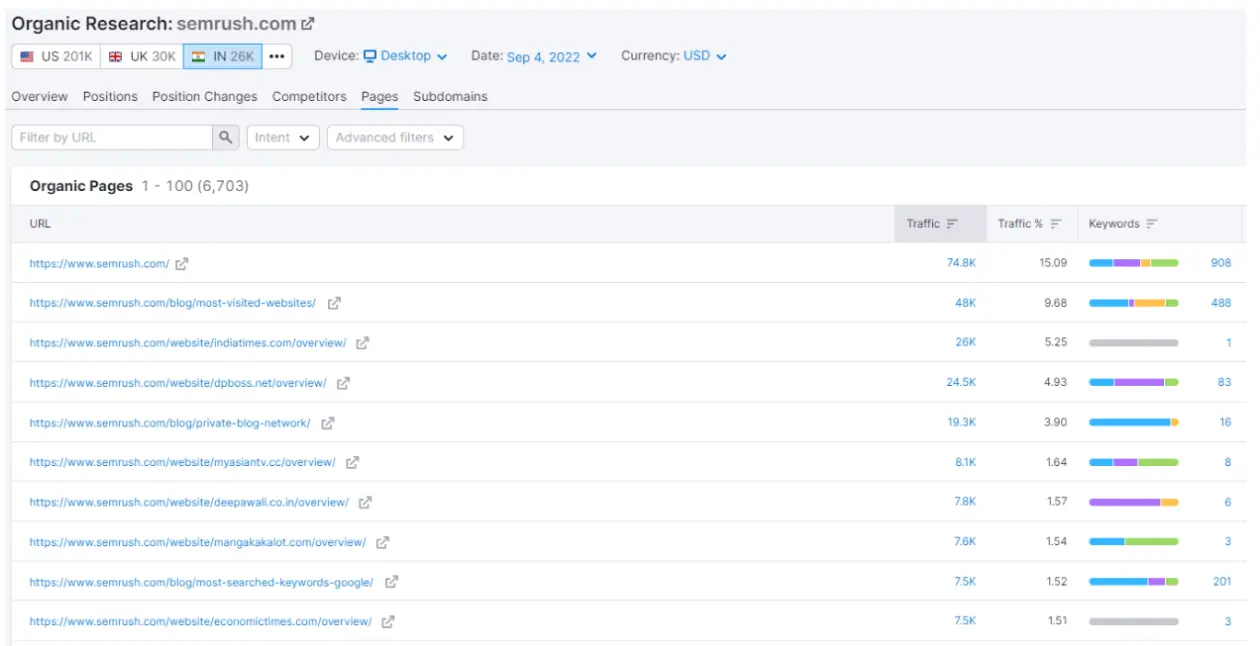Sort by the Traffic column sort icon
Image resolution: width=1260 pixels, height=646 pixels.
coord(952,224)
